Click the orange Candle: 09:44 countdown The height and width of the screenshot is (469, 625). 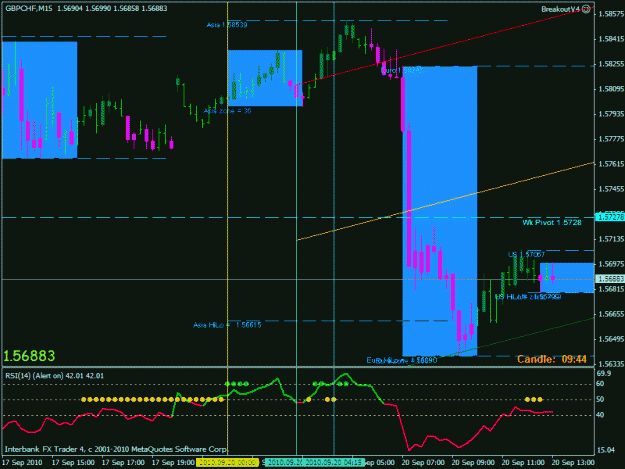click(x=552, y=359)
